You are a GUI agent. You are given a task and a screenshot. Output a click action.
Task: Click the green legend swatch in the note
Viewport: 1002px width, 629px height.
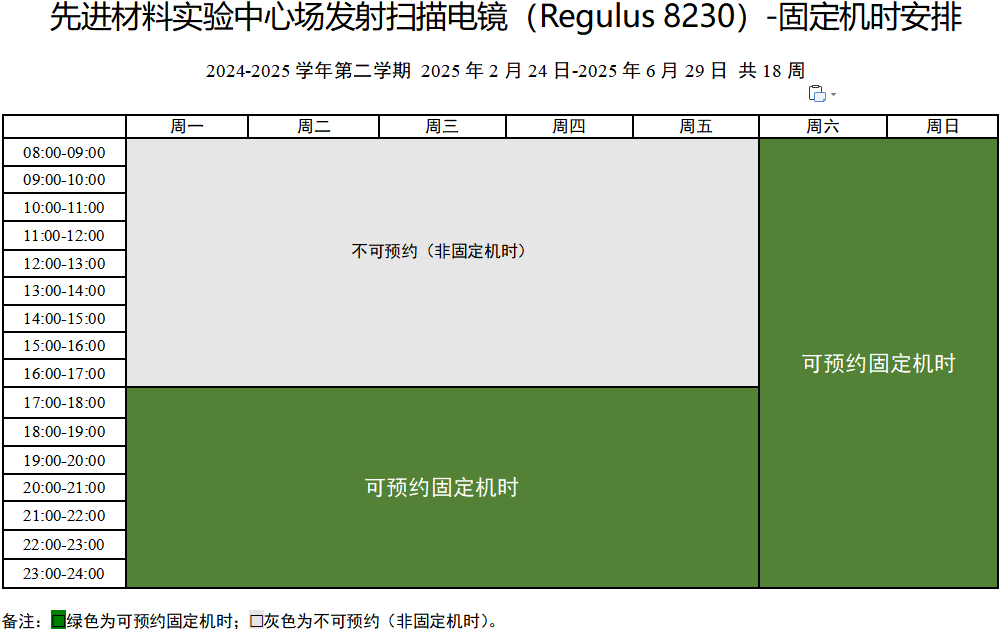pyautogui.click(x=58, y=620)
